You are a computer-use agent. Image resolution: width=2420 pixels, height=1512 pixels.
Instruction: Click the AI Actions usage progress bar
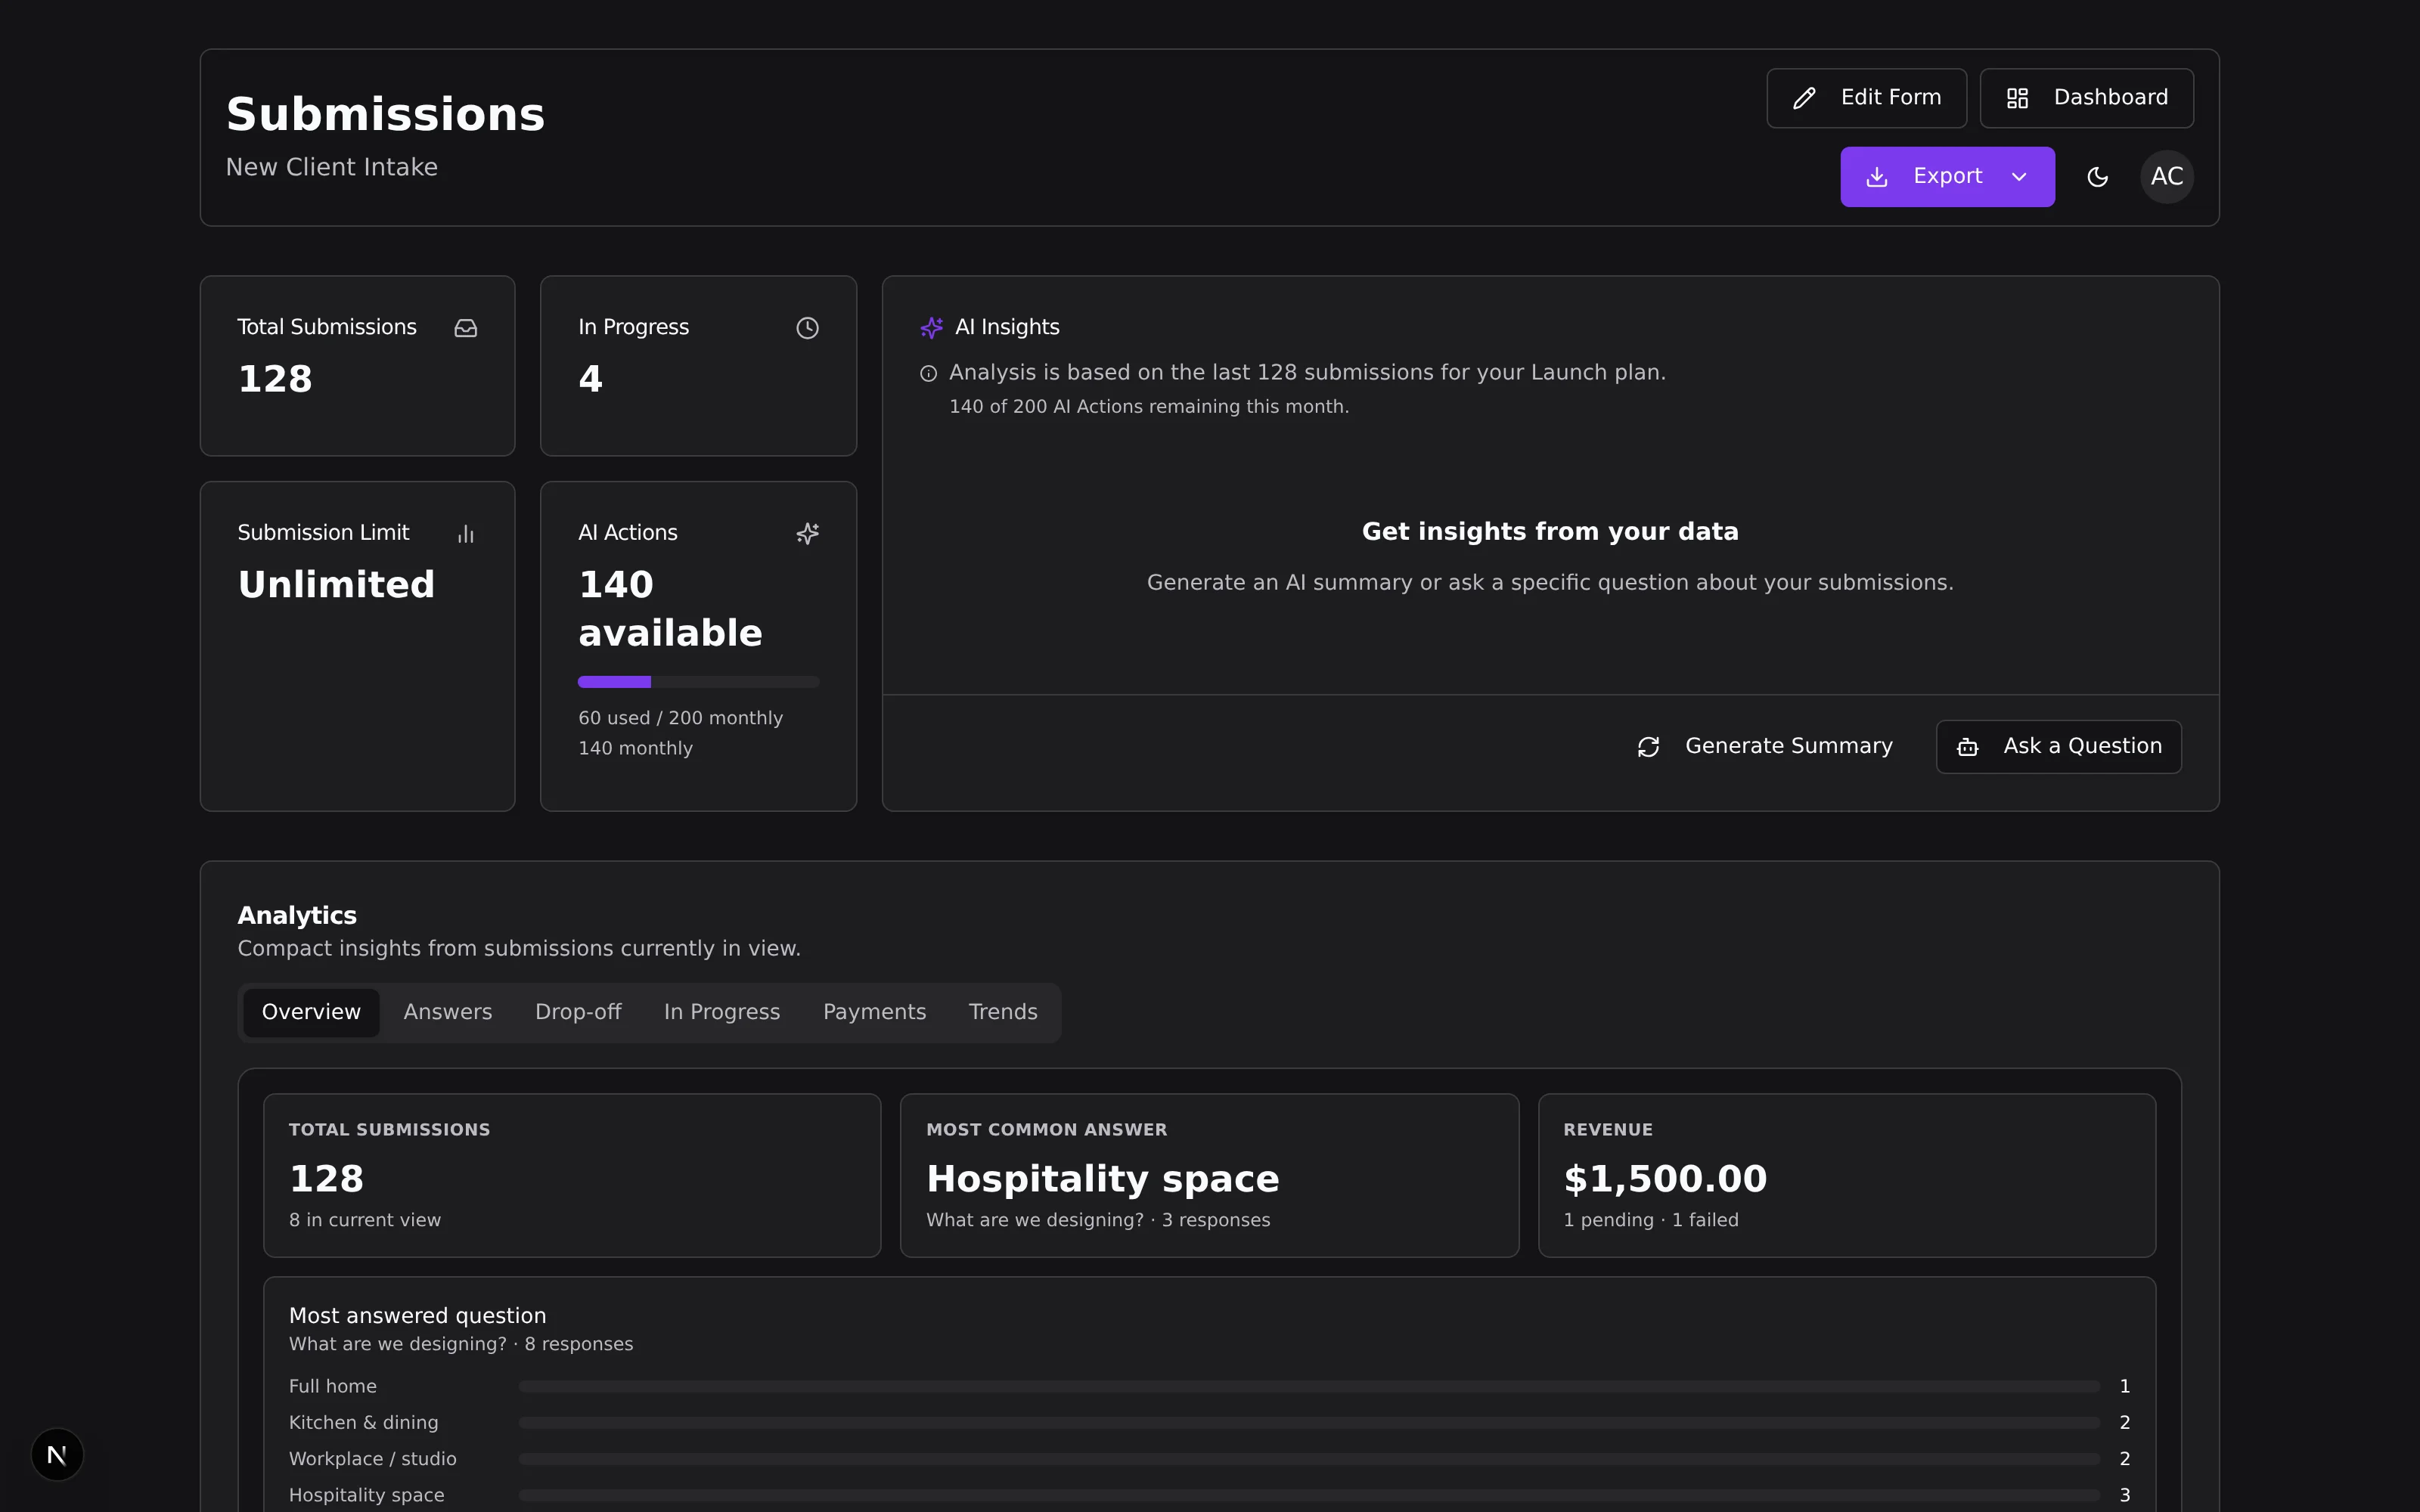(x=698, y=682)
